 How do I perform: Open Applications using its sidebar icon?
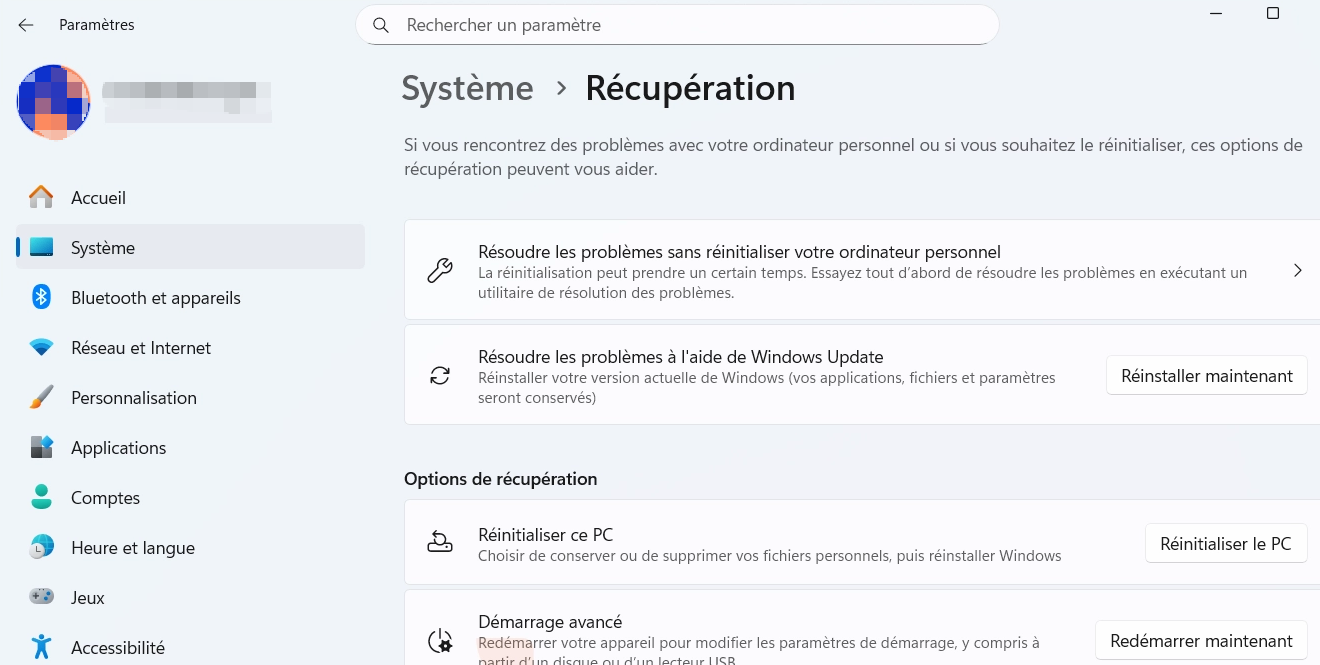41,447
